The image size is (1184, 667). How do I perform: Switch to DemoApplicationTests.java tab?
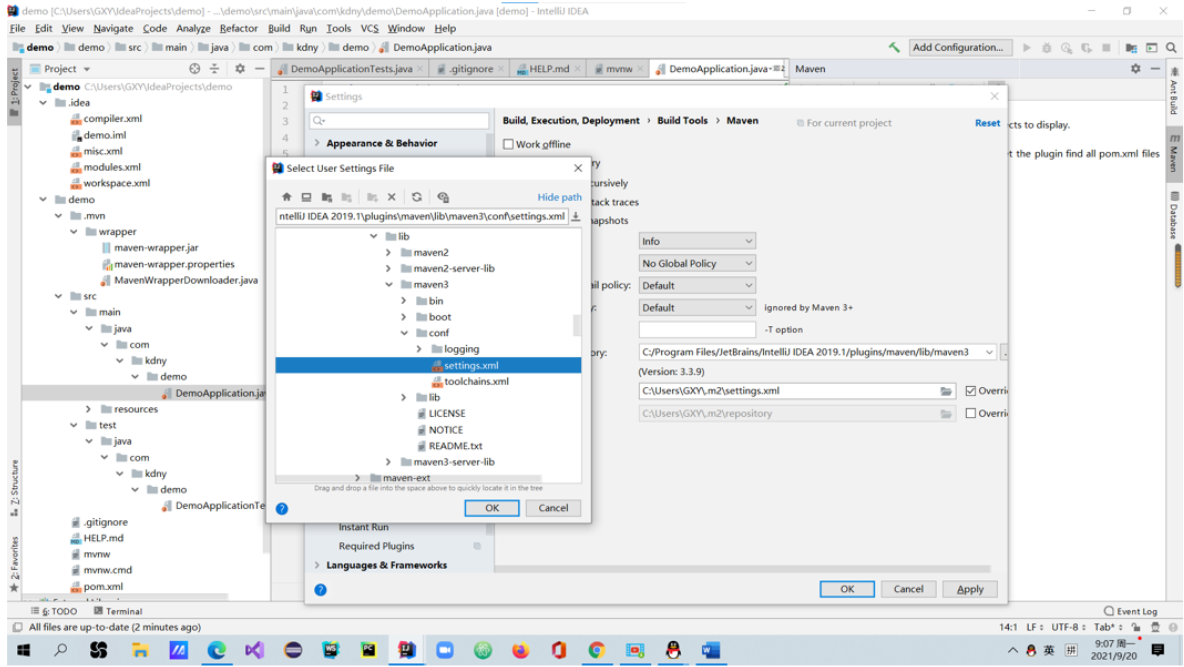pyautogui.click(x=351, y=69)
